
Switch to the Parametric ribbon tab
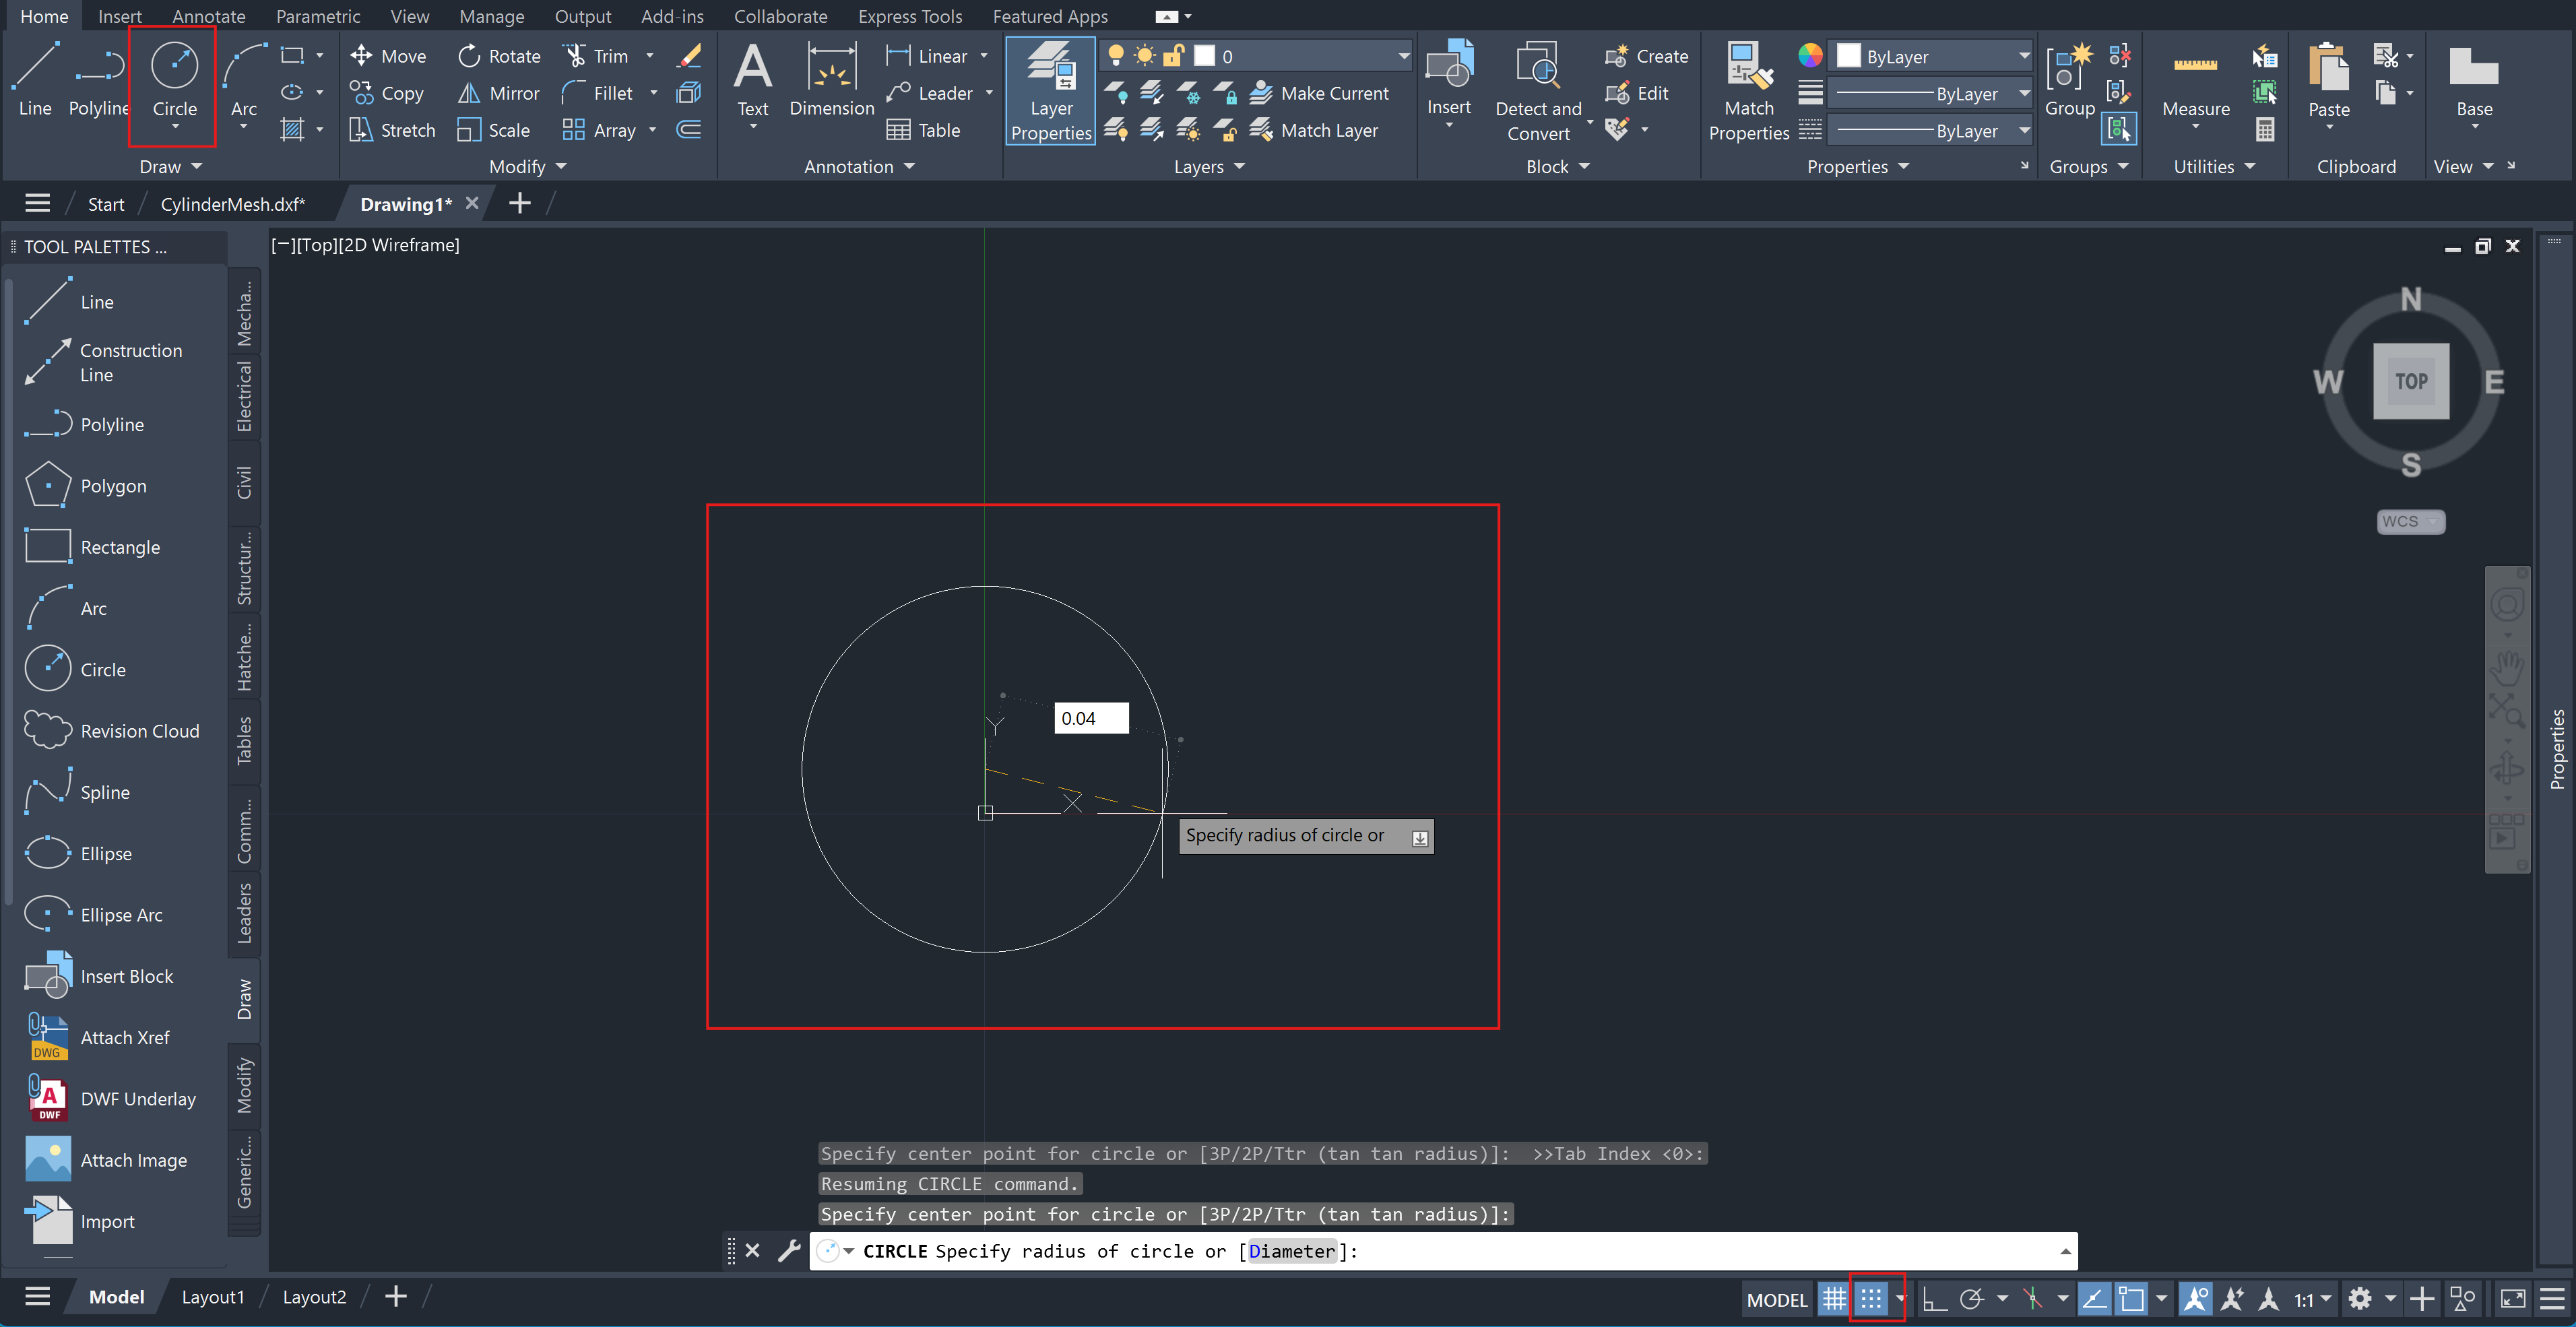[318, 16]
